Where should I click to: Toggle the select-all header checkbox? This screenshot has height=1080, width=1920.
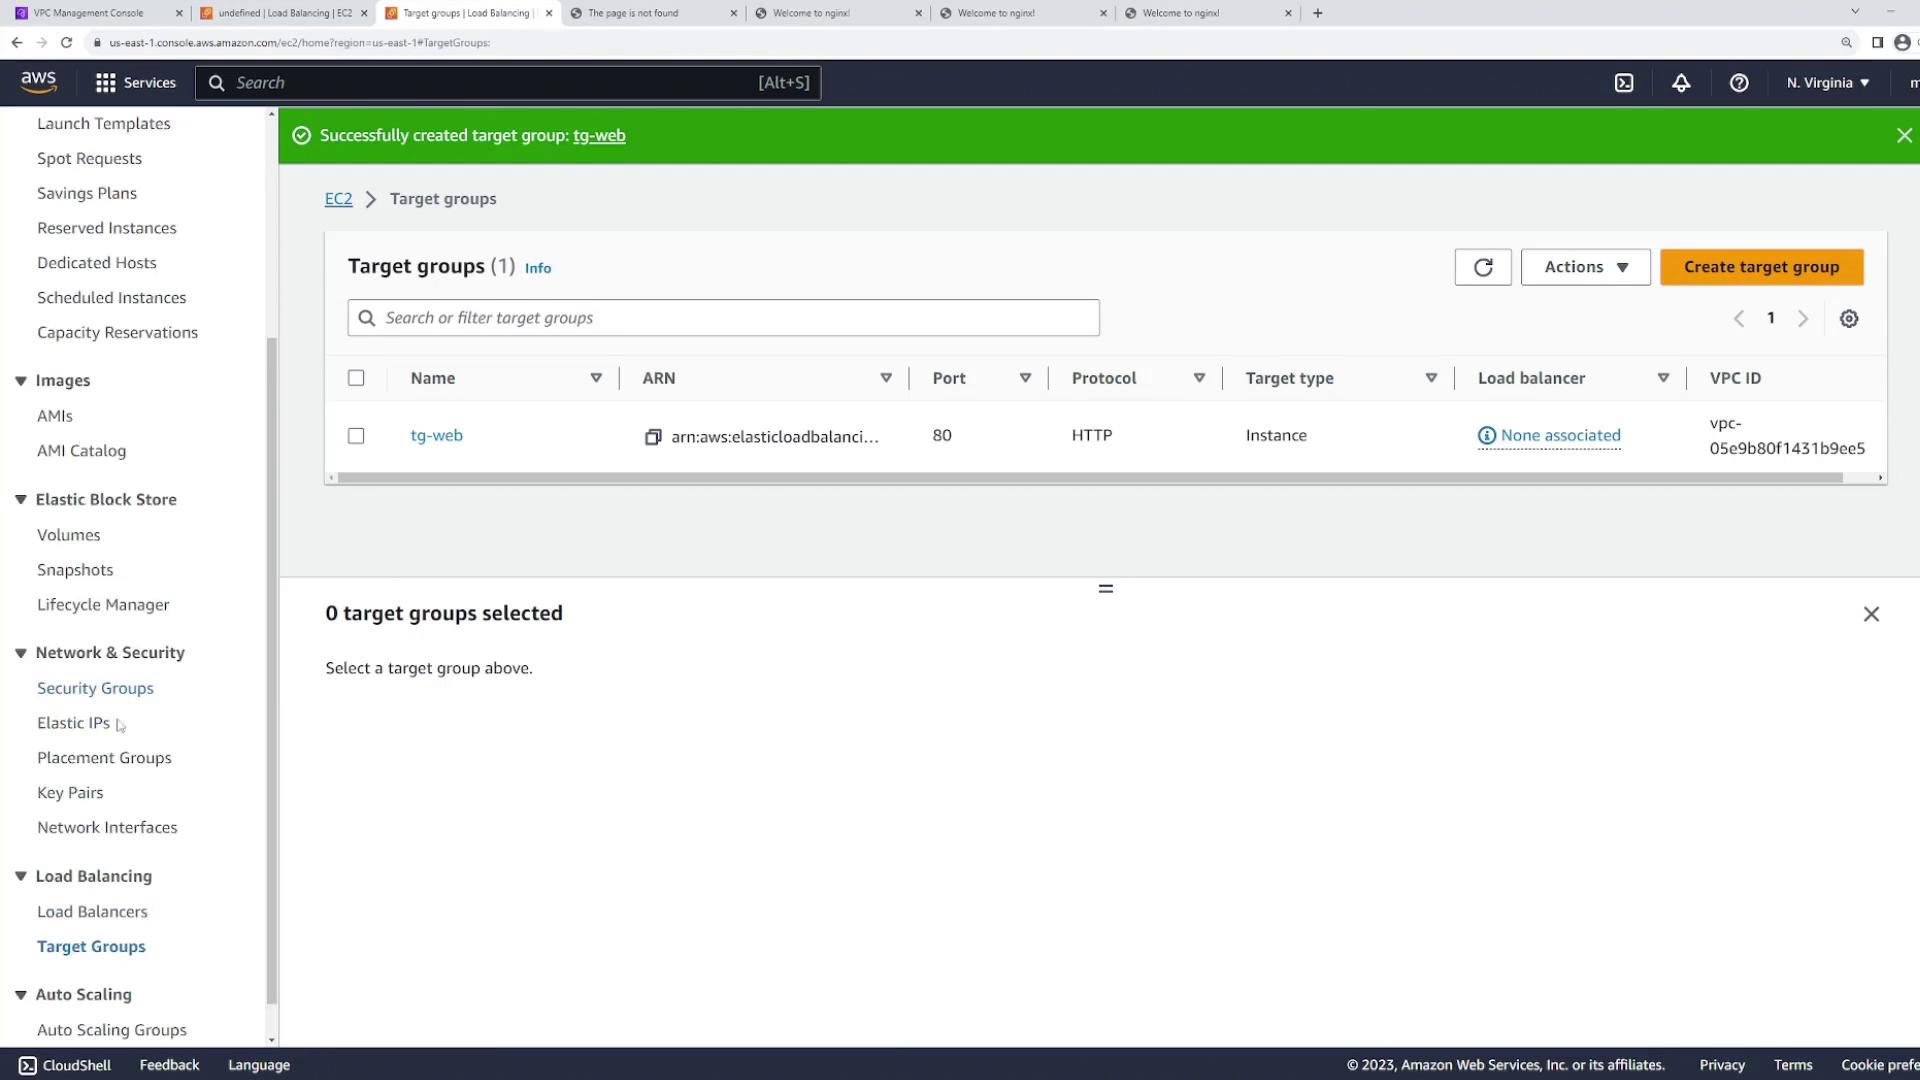[x=356, y=378]
